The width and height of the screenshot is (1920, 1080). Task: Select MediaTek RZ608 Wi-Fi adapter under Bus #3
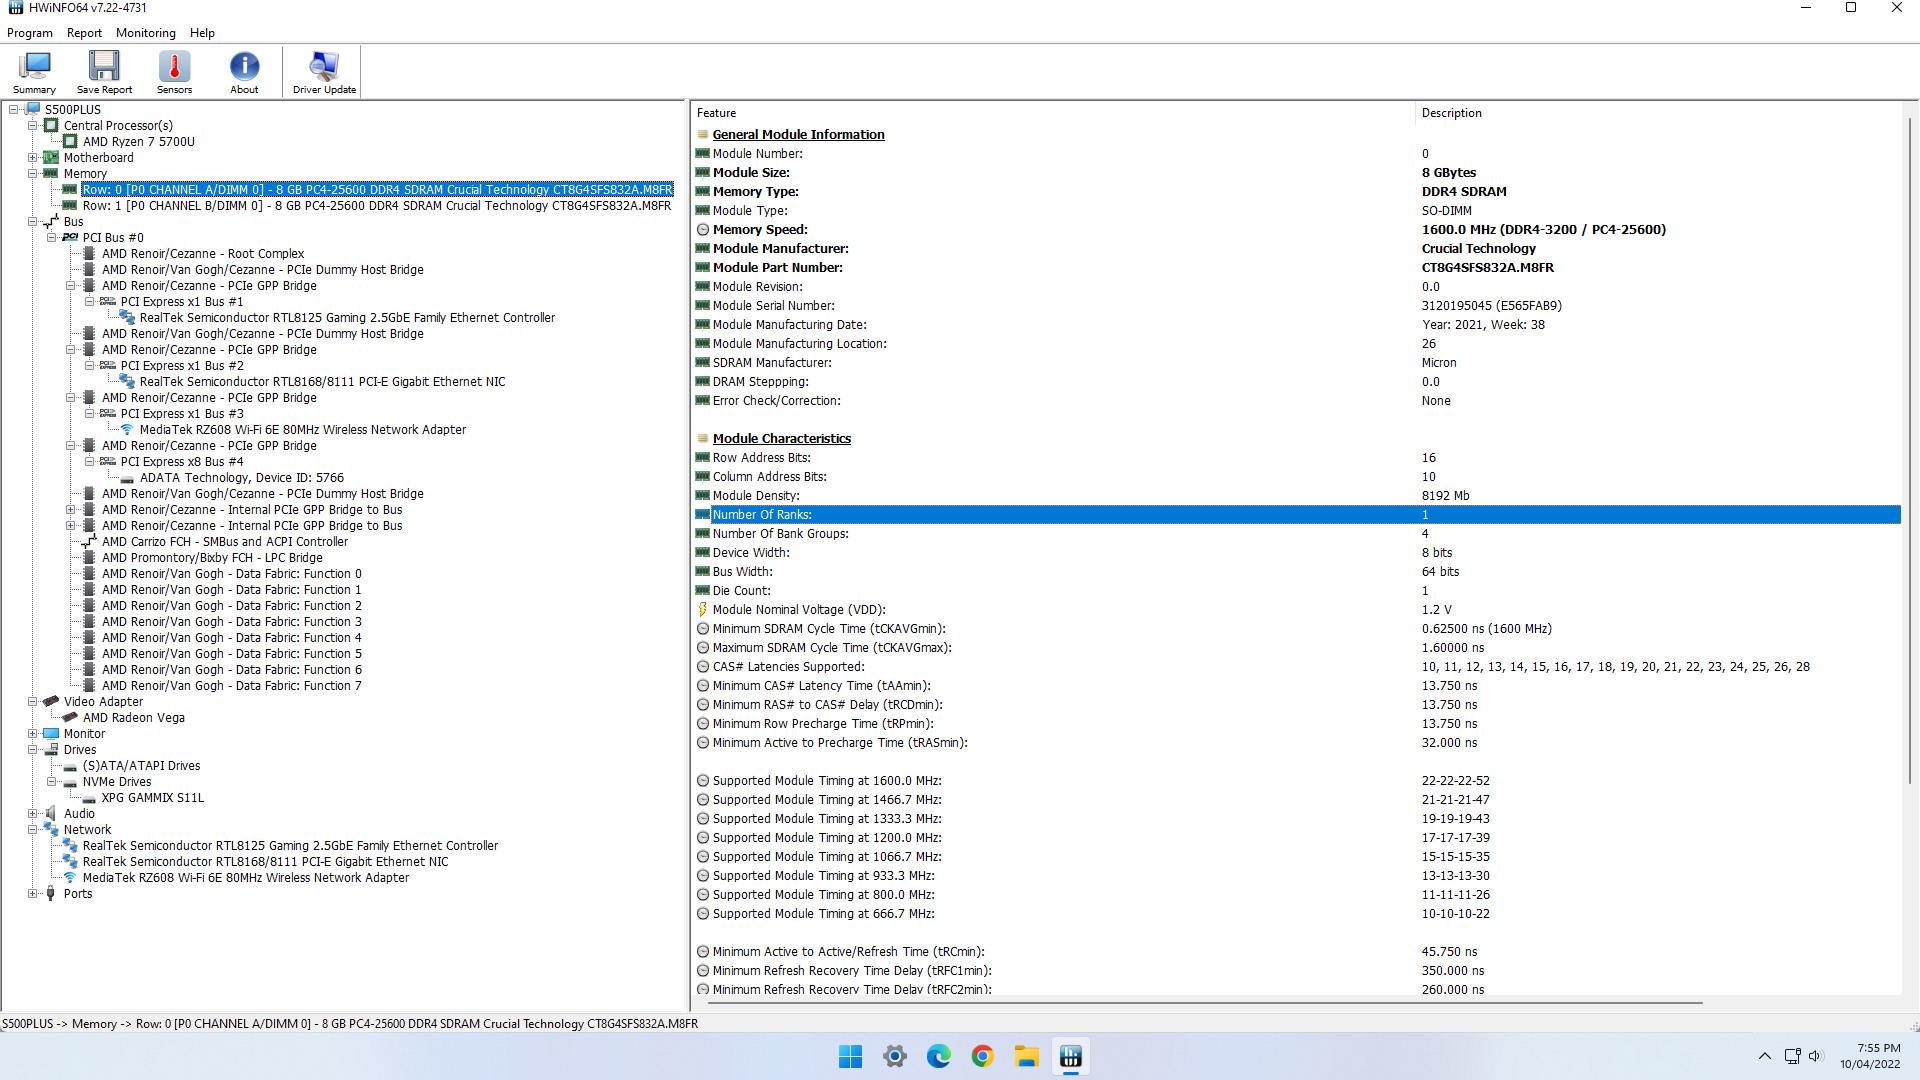(x=302, y=430)
